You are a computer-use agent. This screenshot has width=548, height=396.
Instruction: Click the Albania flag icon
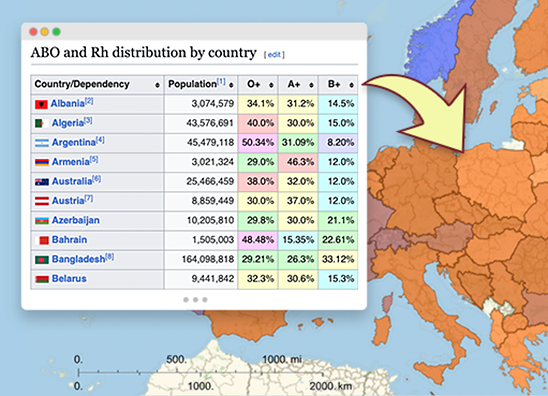point(41,104)
